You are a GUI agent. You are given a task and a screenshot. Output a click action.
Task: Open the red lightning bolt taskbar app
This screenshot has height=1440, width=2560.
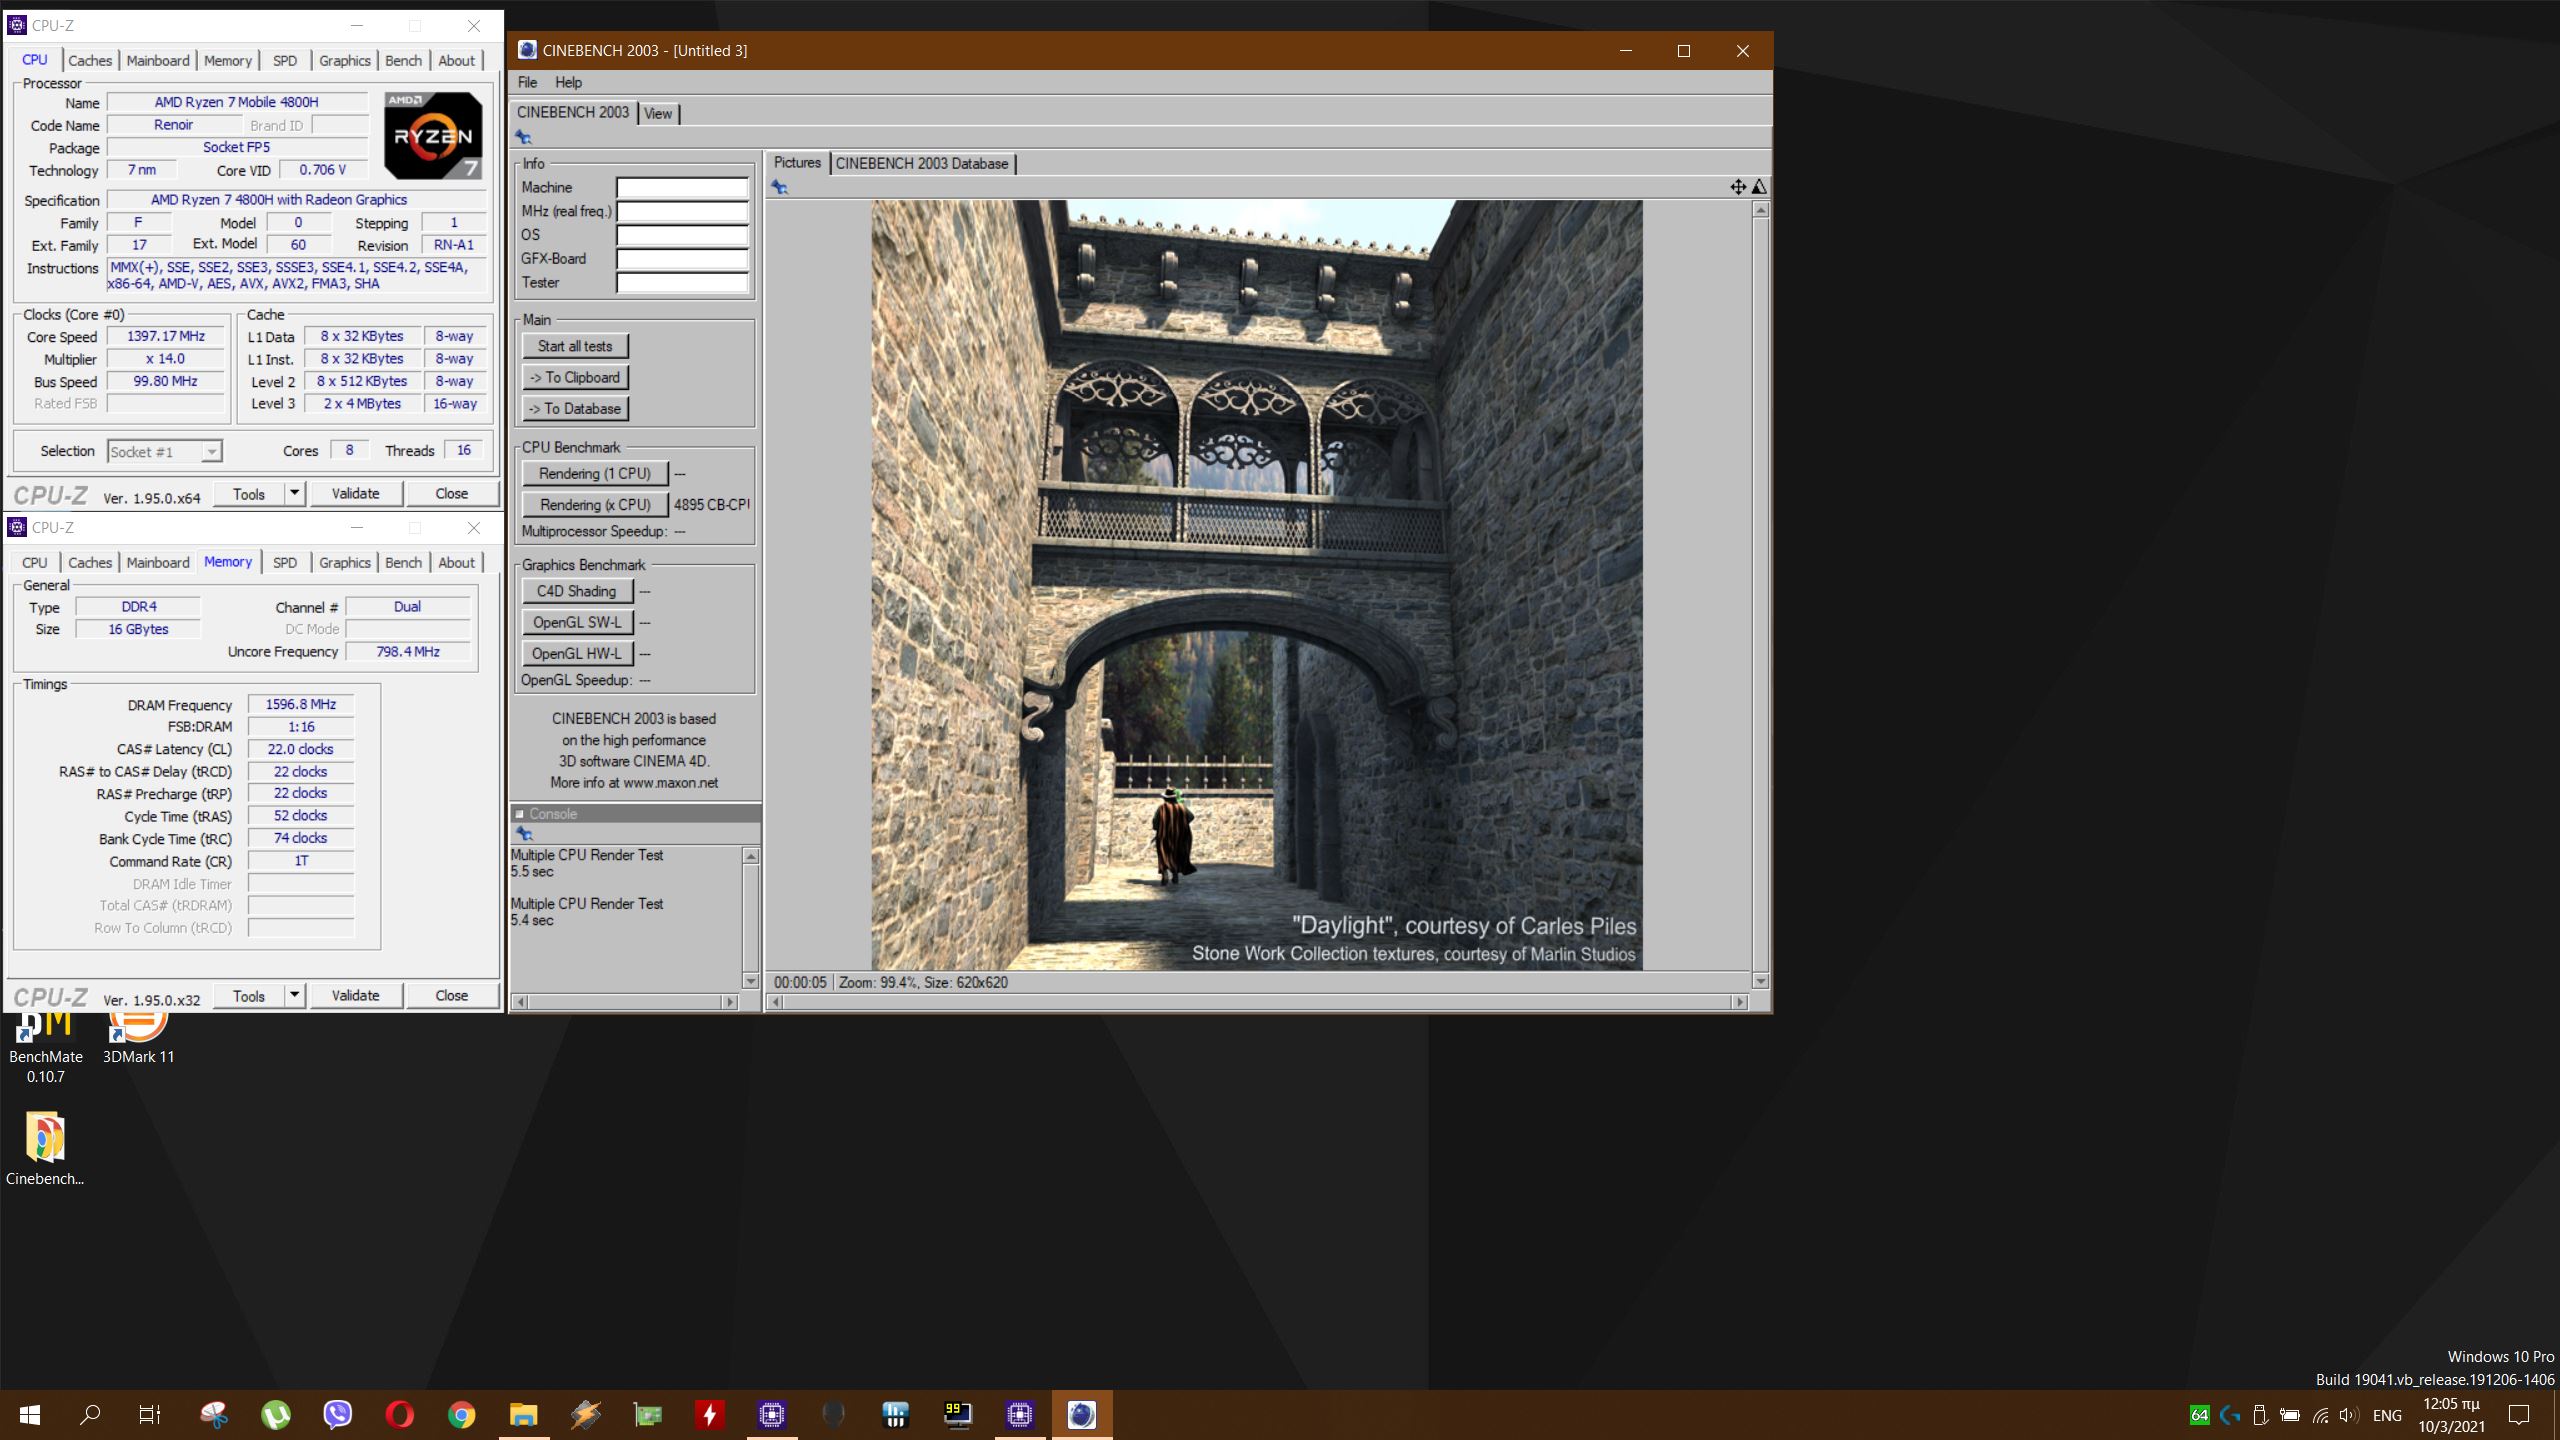tap(709, 1415)
